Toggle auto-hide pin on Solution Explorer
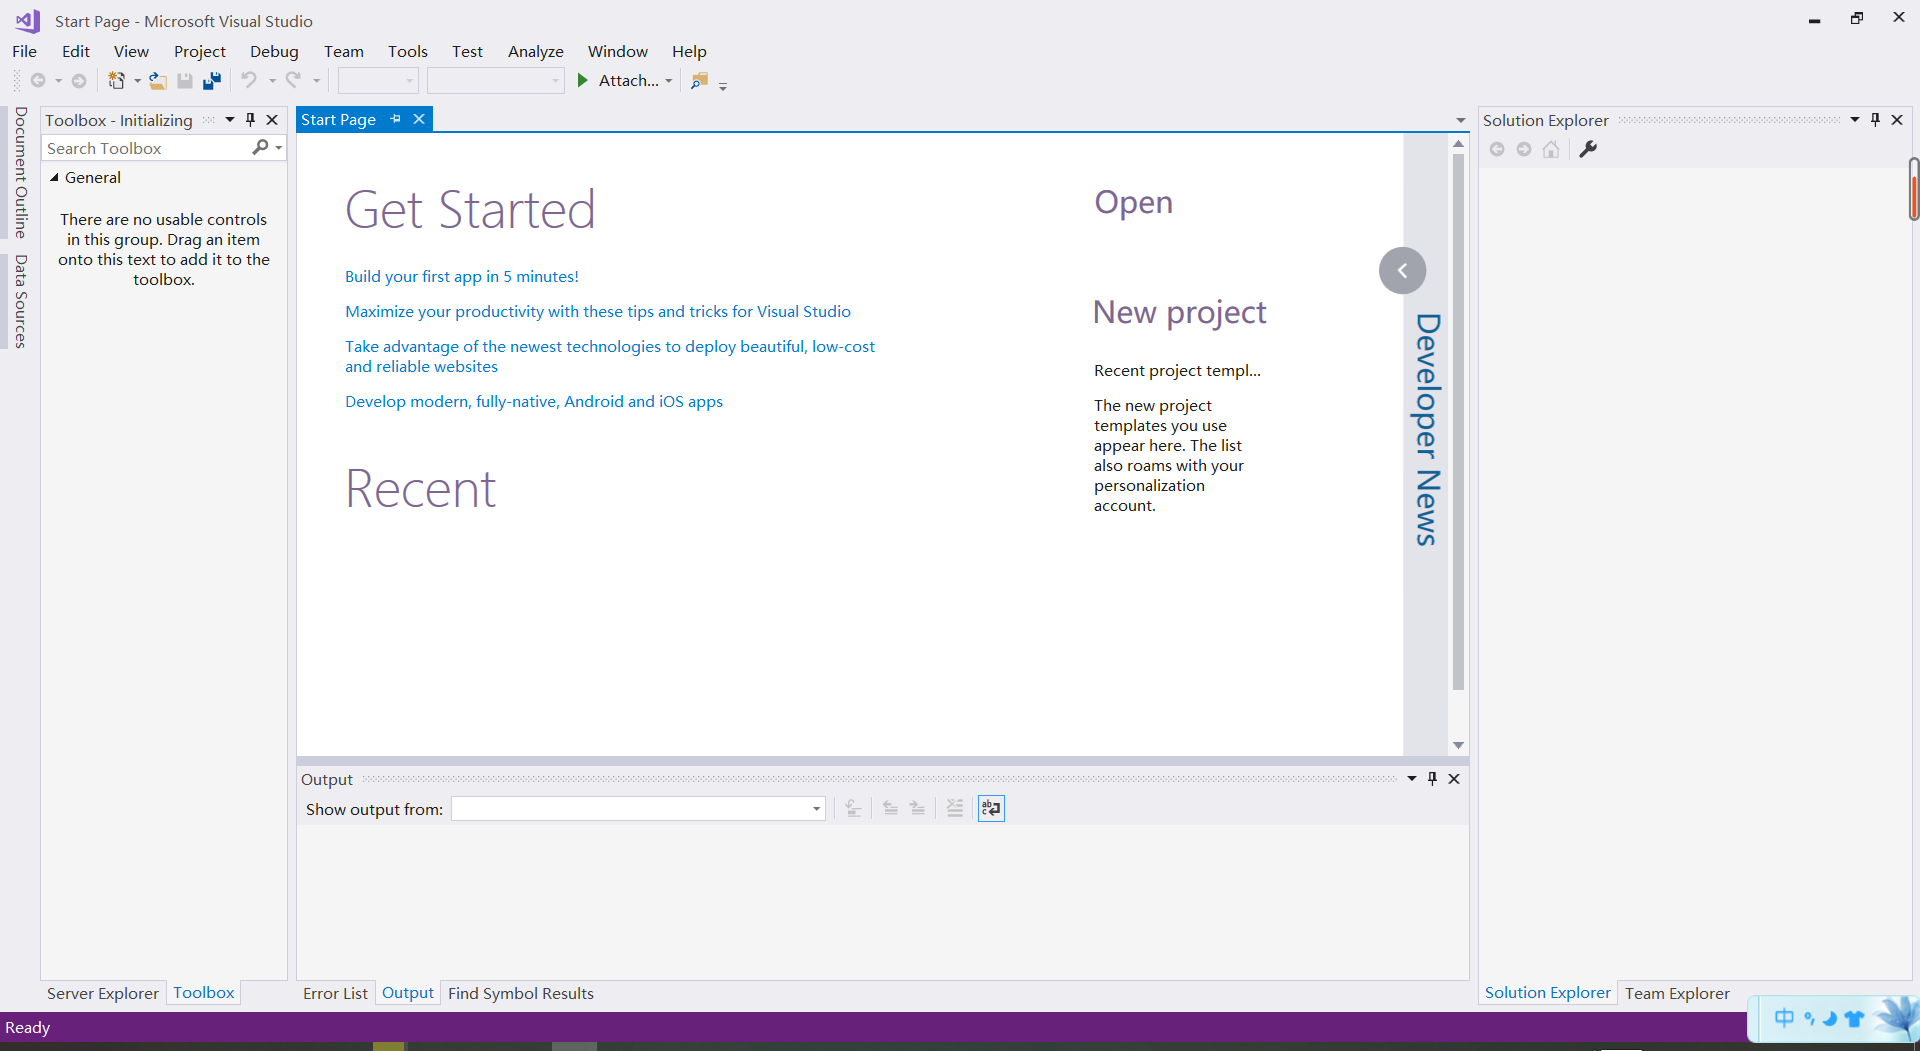The width and height of the screenshot is (1920, 1051). click(x=1875, y=119)
